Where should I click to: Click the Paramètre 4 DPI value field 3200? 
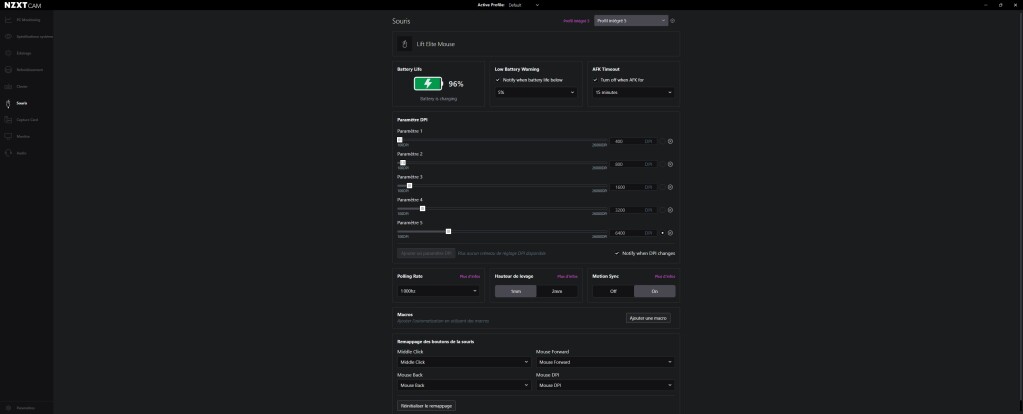(x=633, y=210)
